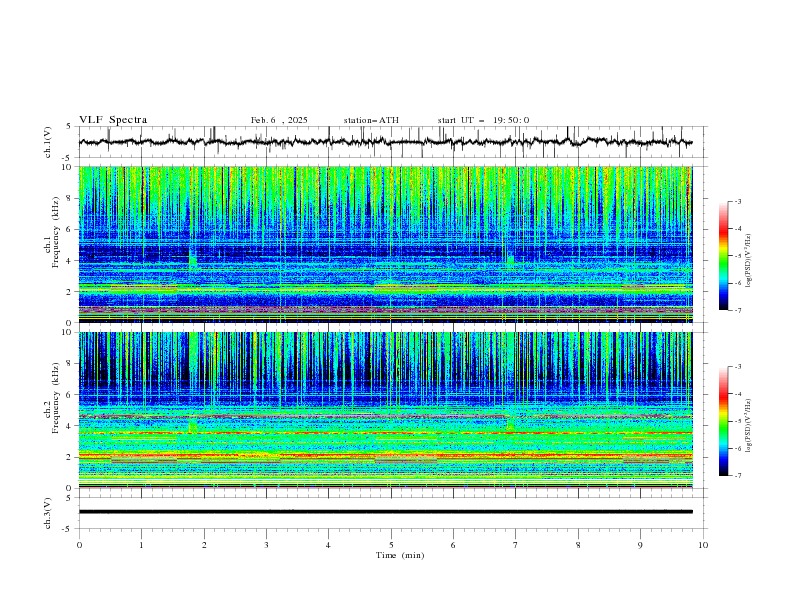Screen dimensions: 792x612
Task: Click the "log(PSD)(V²/Hz)" label beside ch.1 colorbar
Action: [748, 261]
